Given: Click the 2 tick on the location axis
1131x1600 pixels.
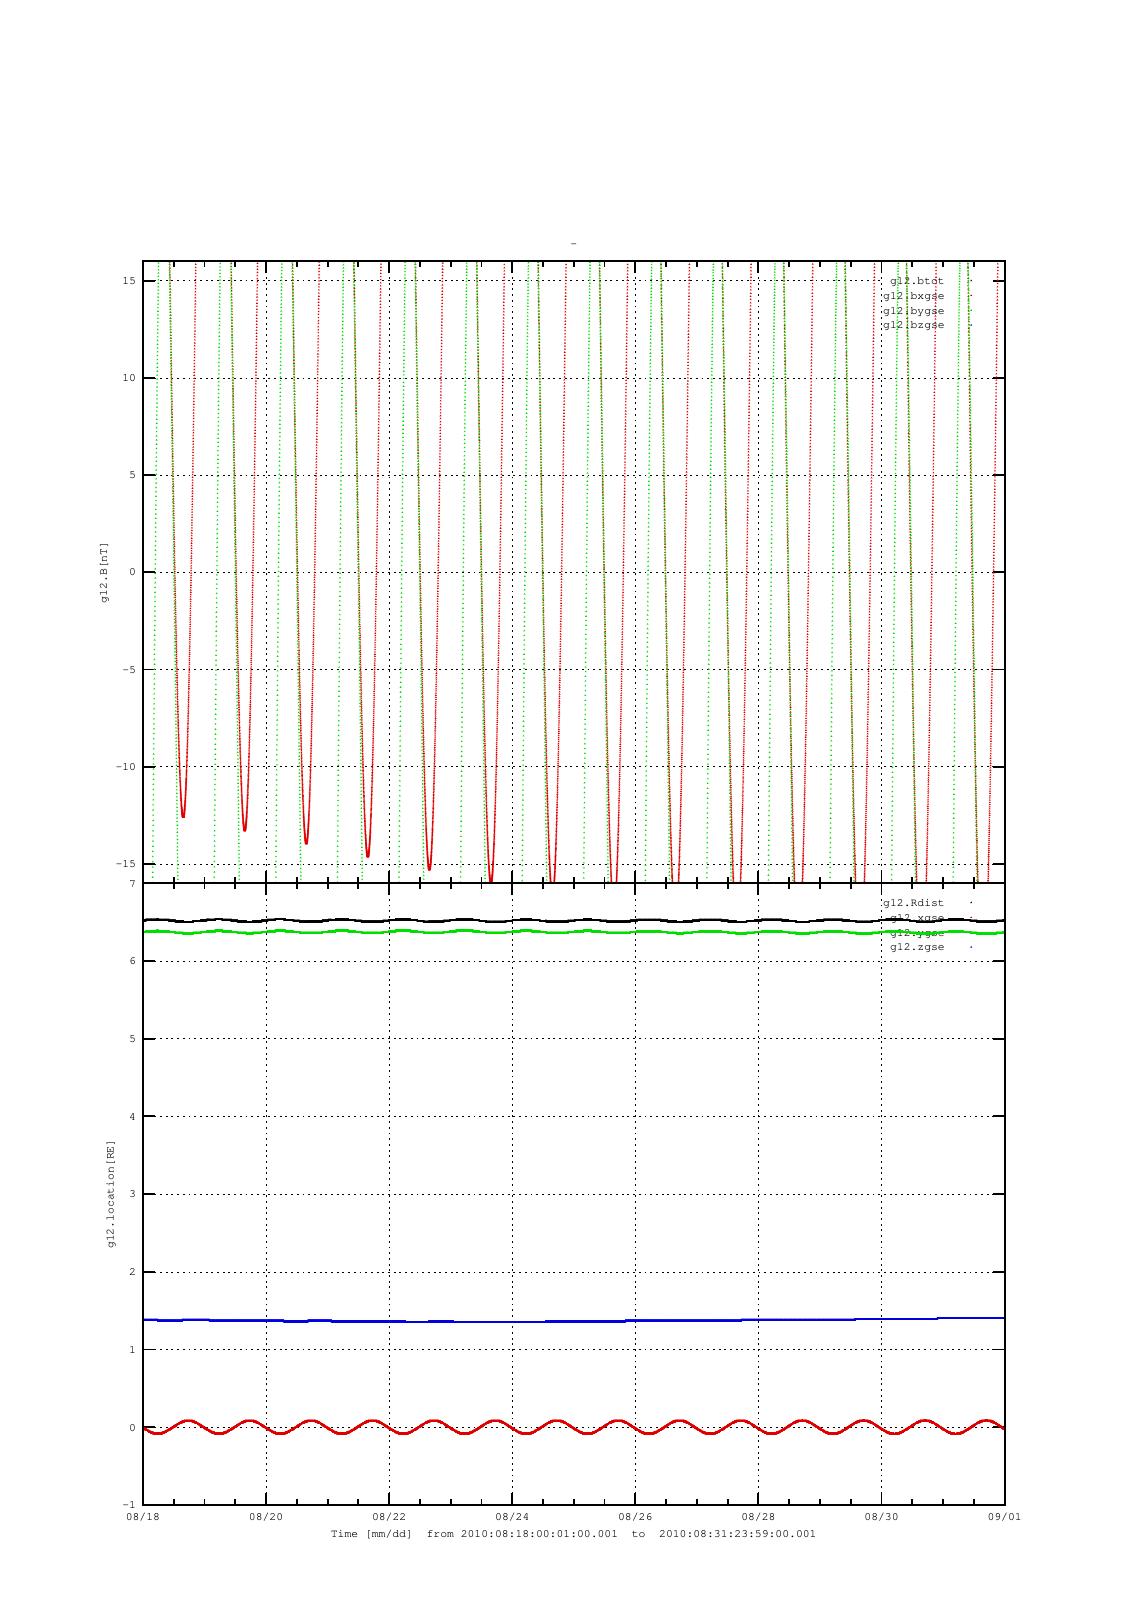Looking at the screenshot, I should [132, 1272].
